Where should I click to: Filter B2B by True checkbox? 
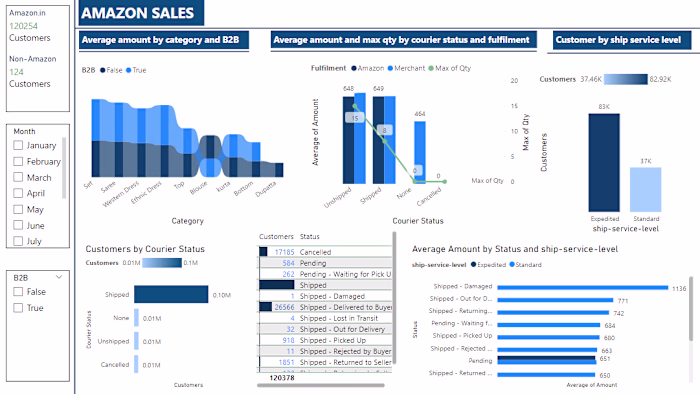18,308
